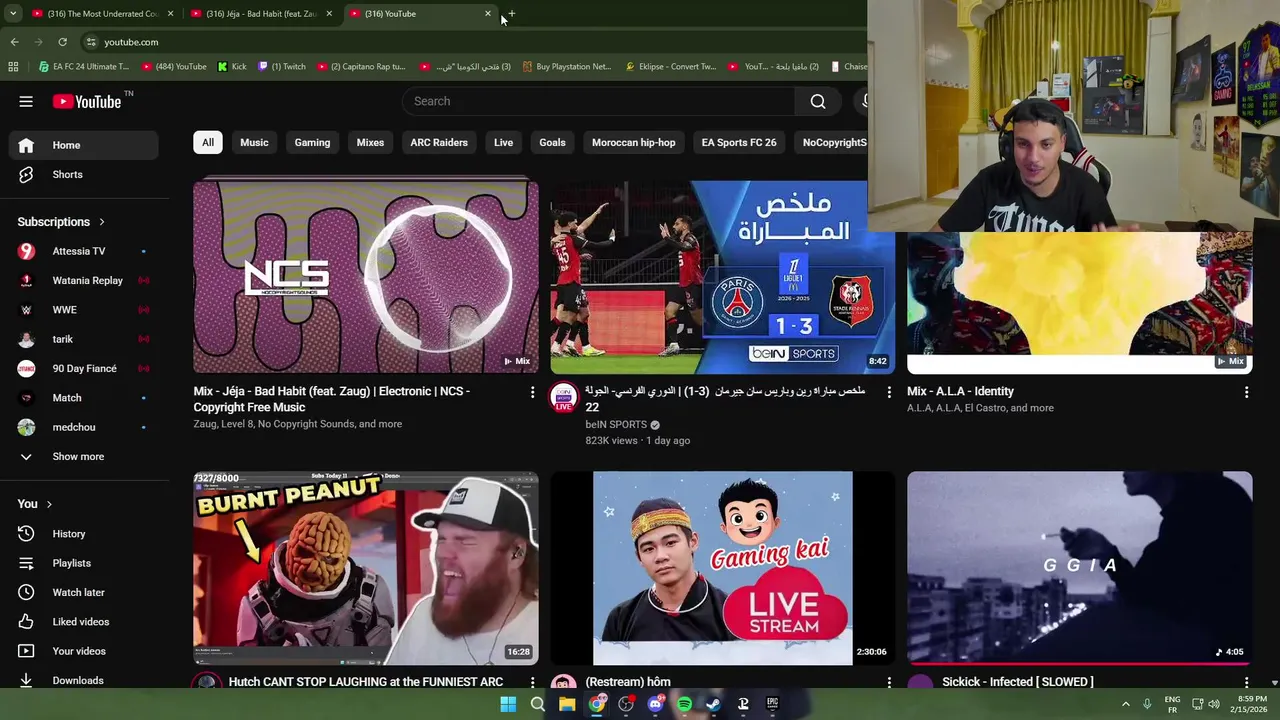Screen dimensions: 1280x720
Task: Open Downloads in the sidebar
Action: [84, 680]
